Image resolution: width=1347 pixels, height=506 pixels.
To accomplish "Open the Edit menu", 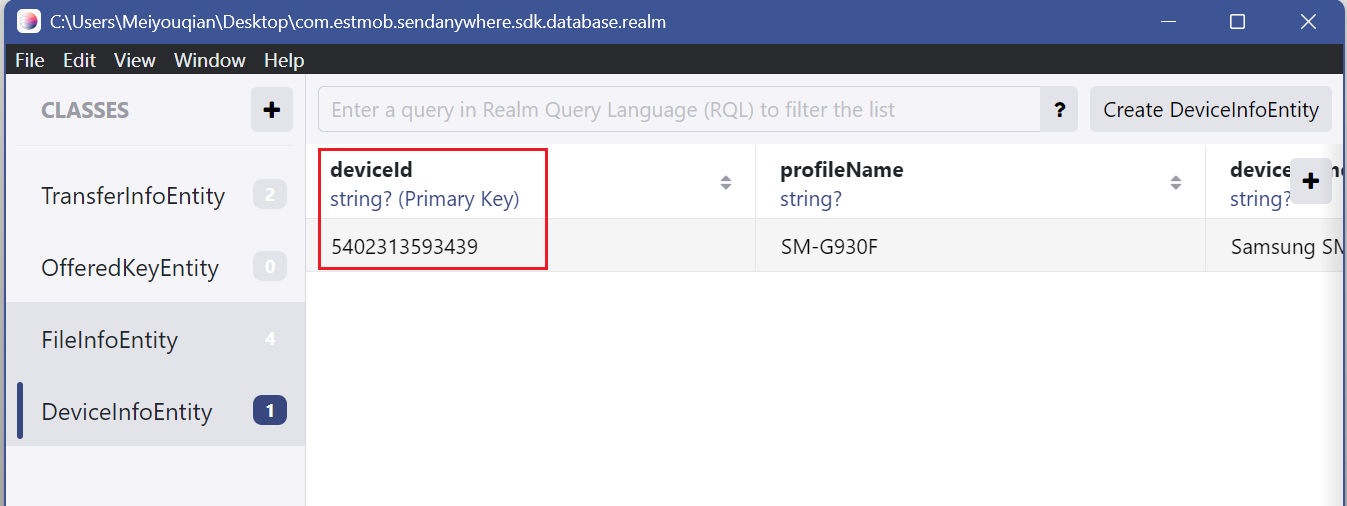I will click(79, 60).
